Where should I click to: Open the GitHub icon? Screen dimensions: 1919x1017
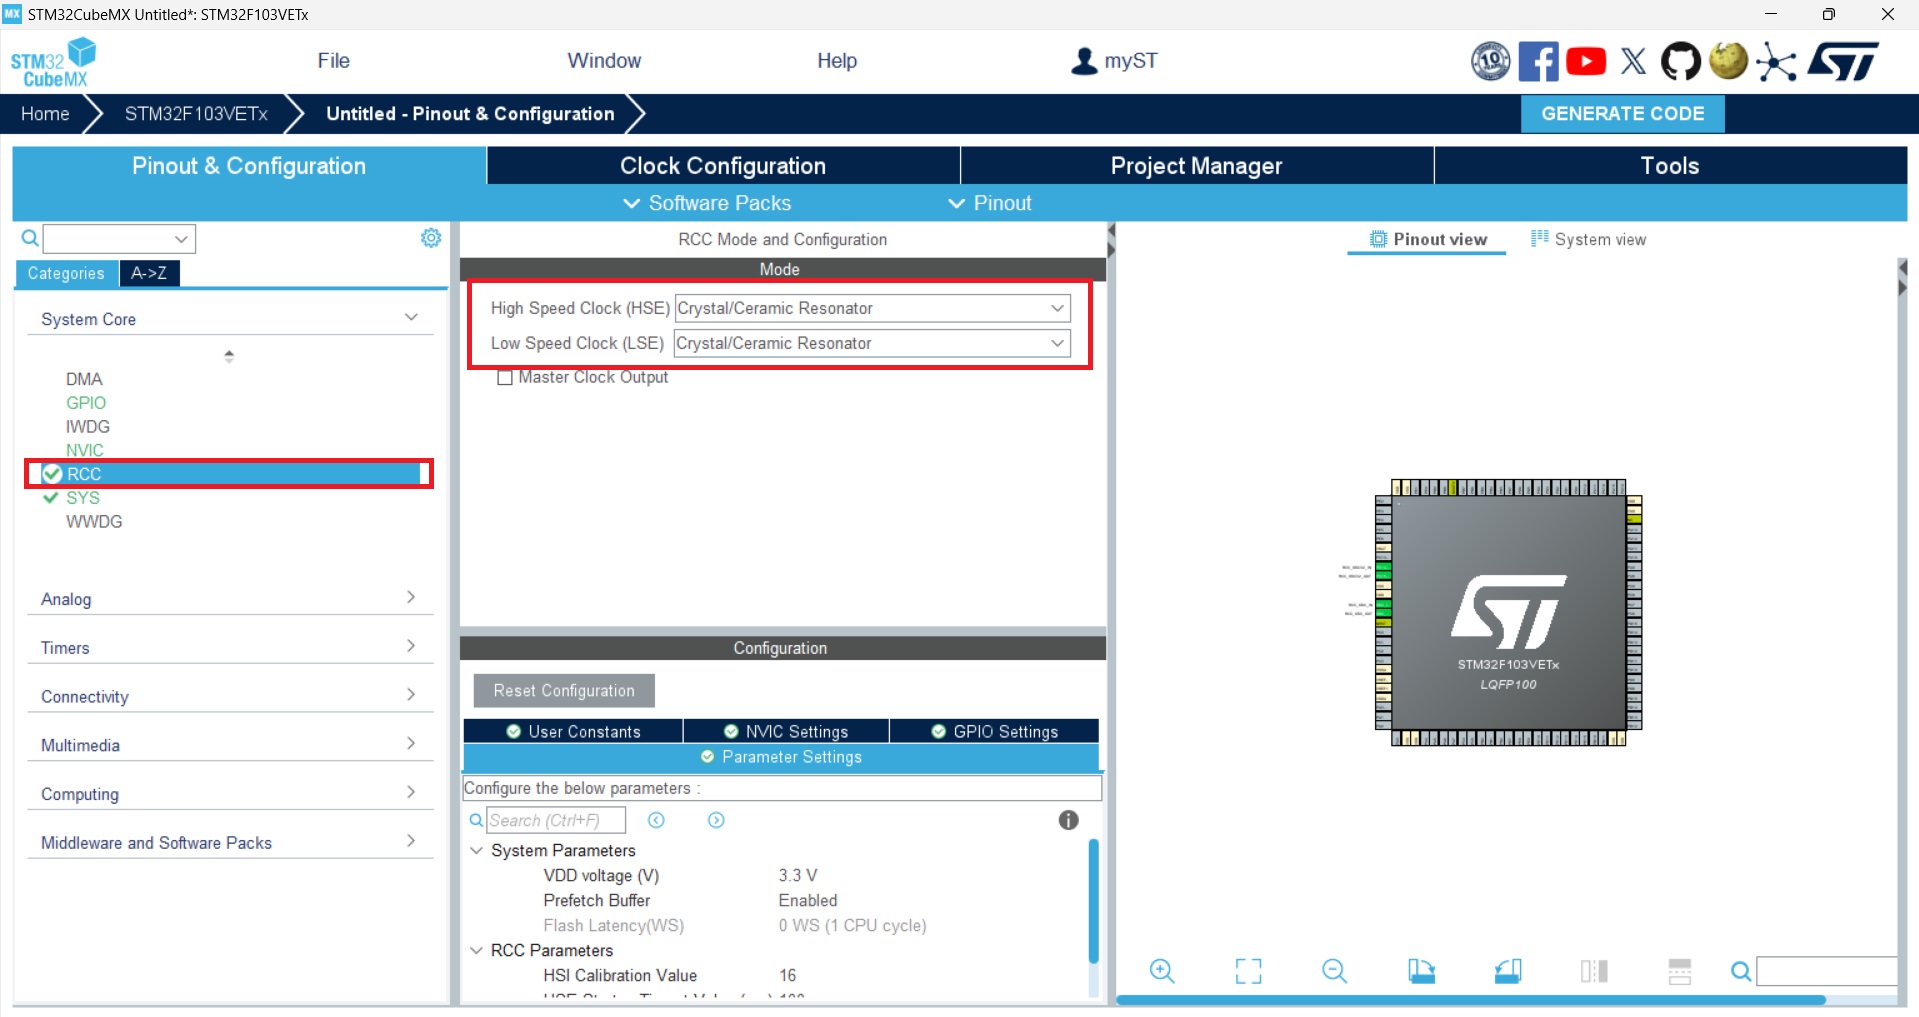[1680, 61]
